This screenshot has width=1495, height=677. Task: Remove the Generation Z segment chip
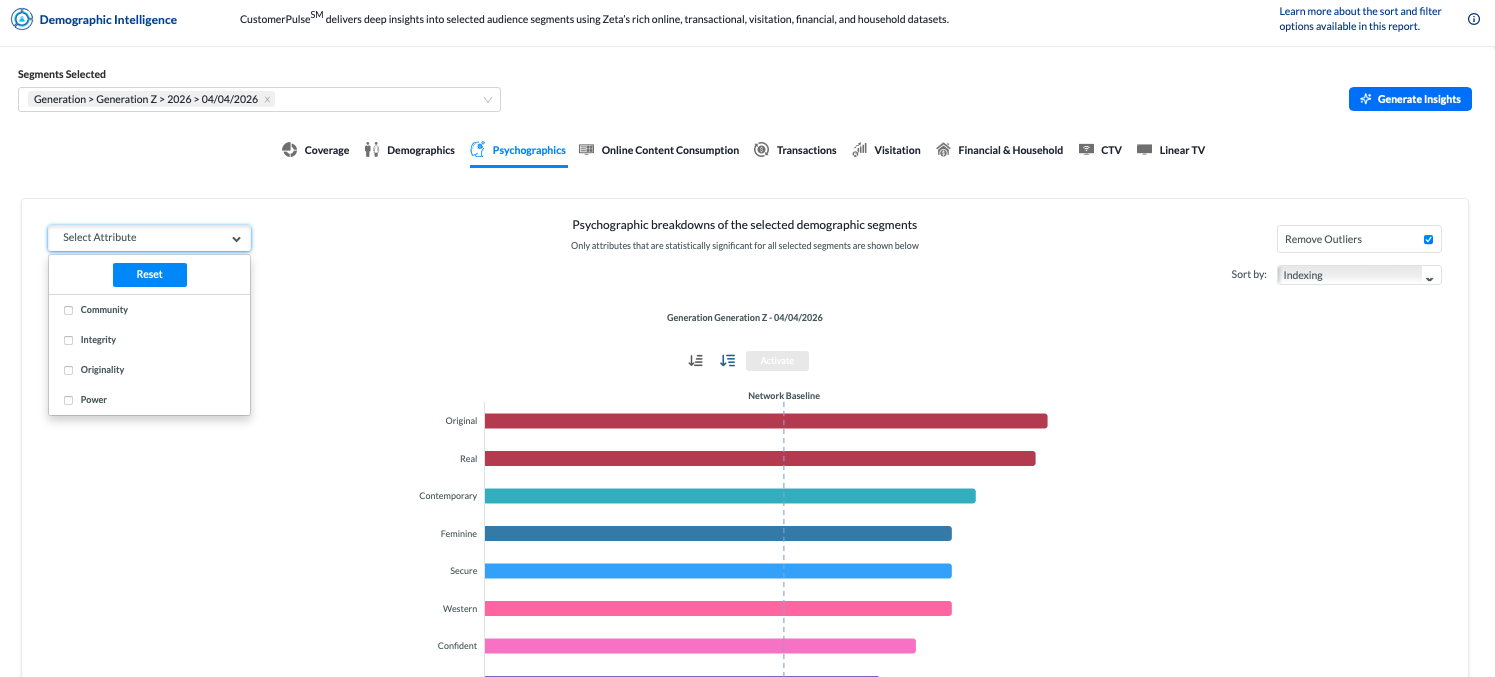(268, 100)
